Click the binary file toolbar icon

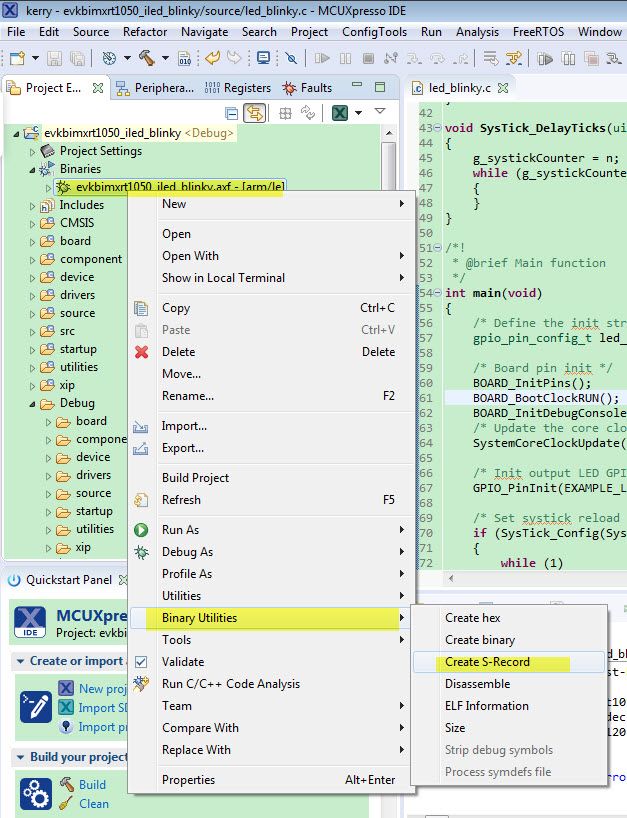[184, 58]
